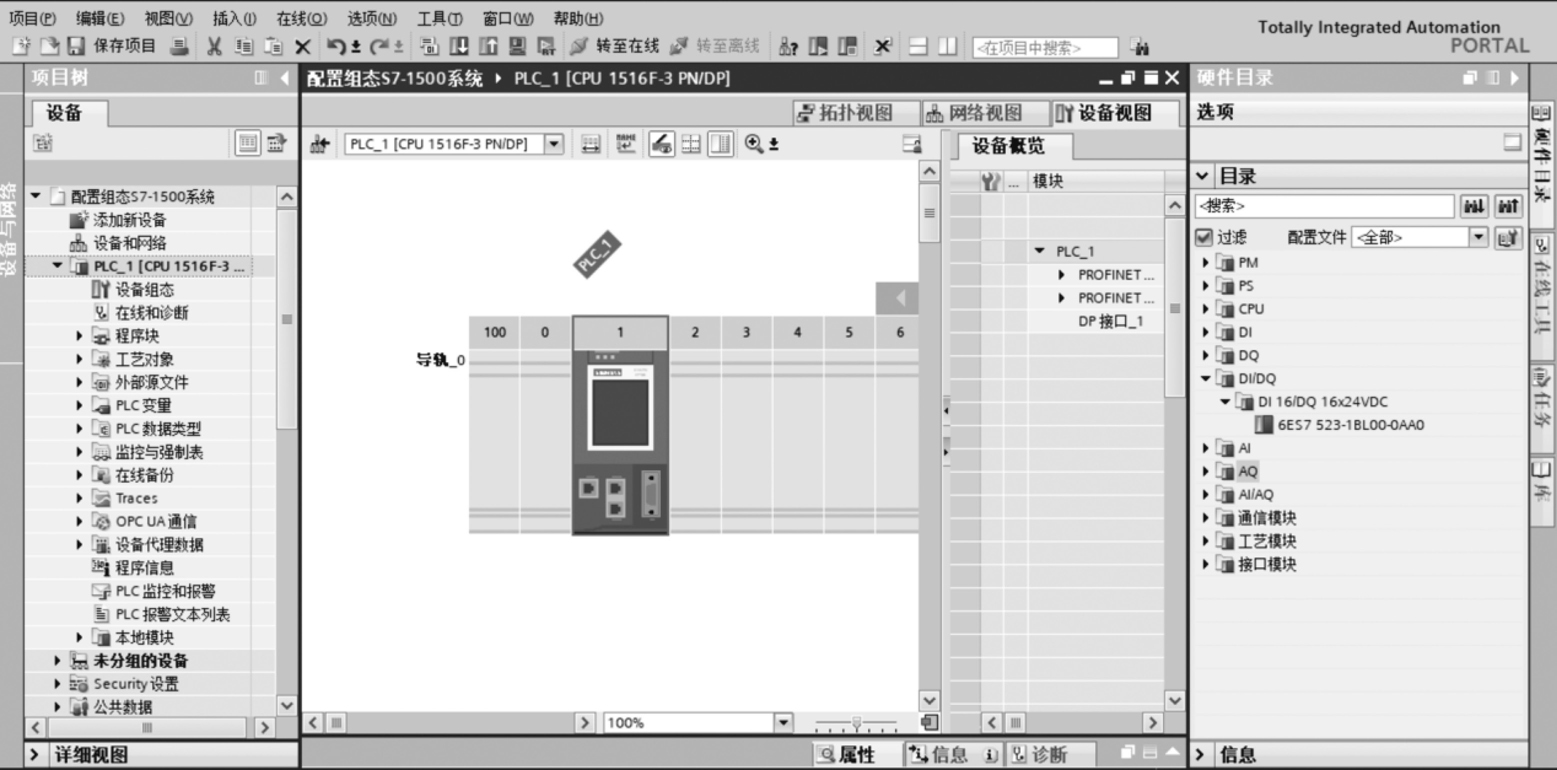Click the compile icon in toolbar

[429, 46]
